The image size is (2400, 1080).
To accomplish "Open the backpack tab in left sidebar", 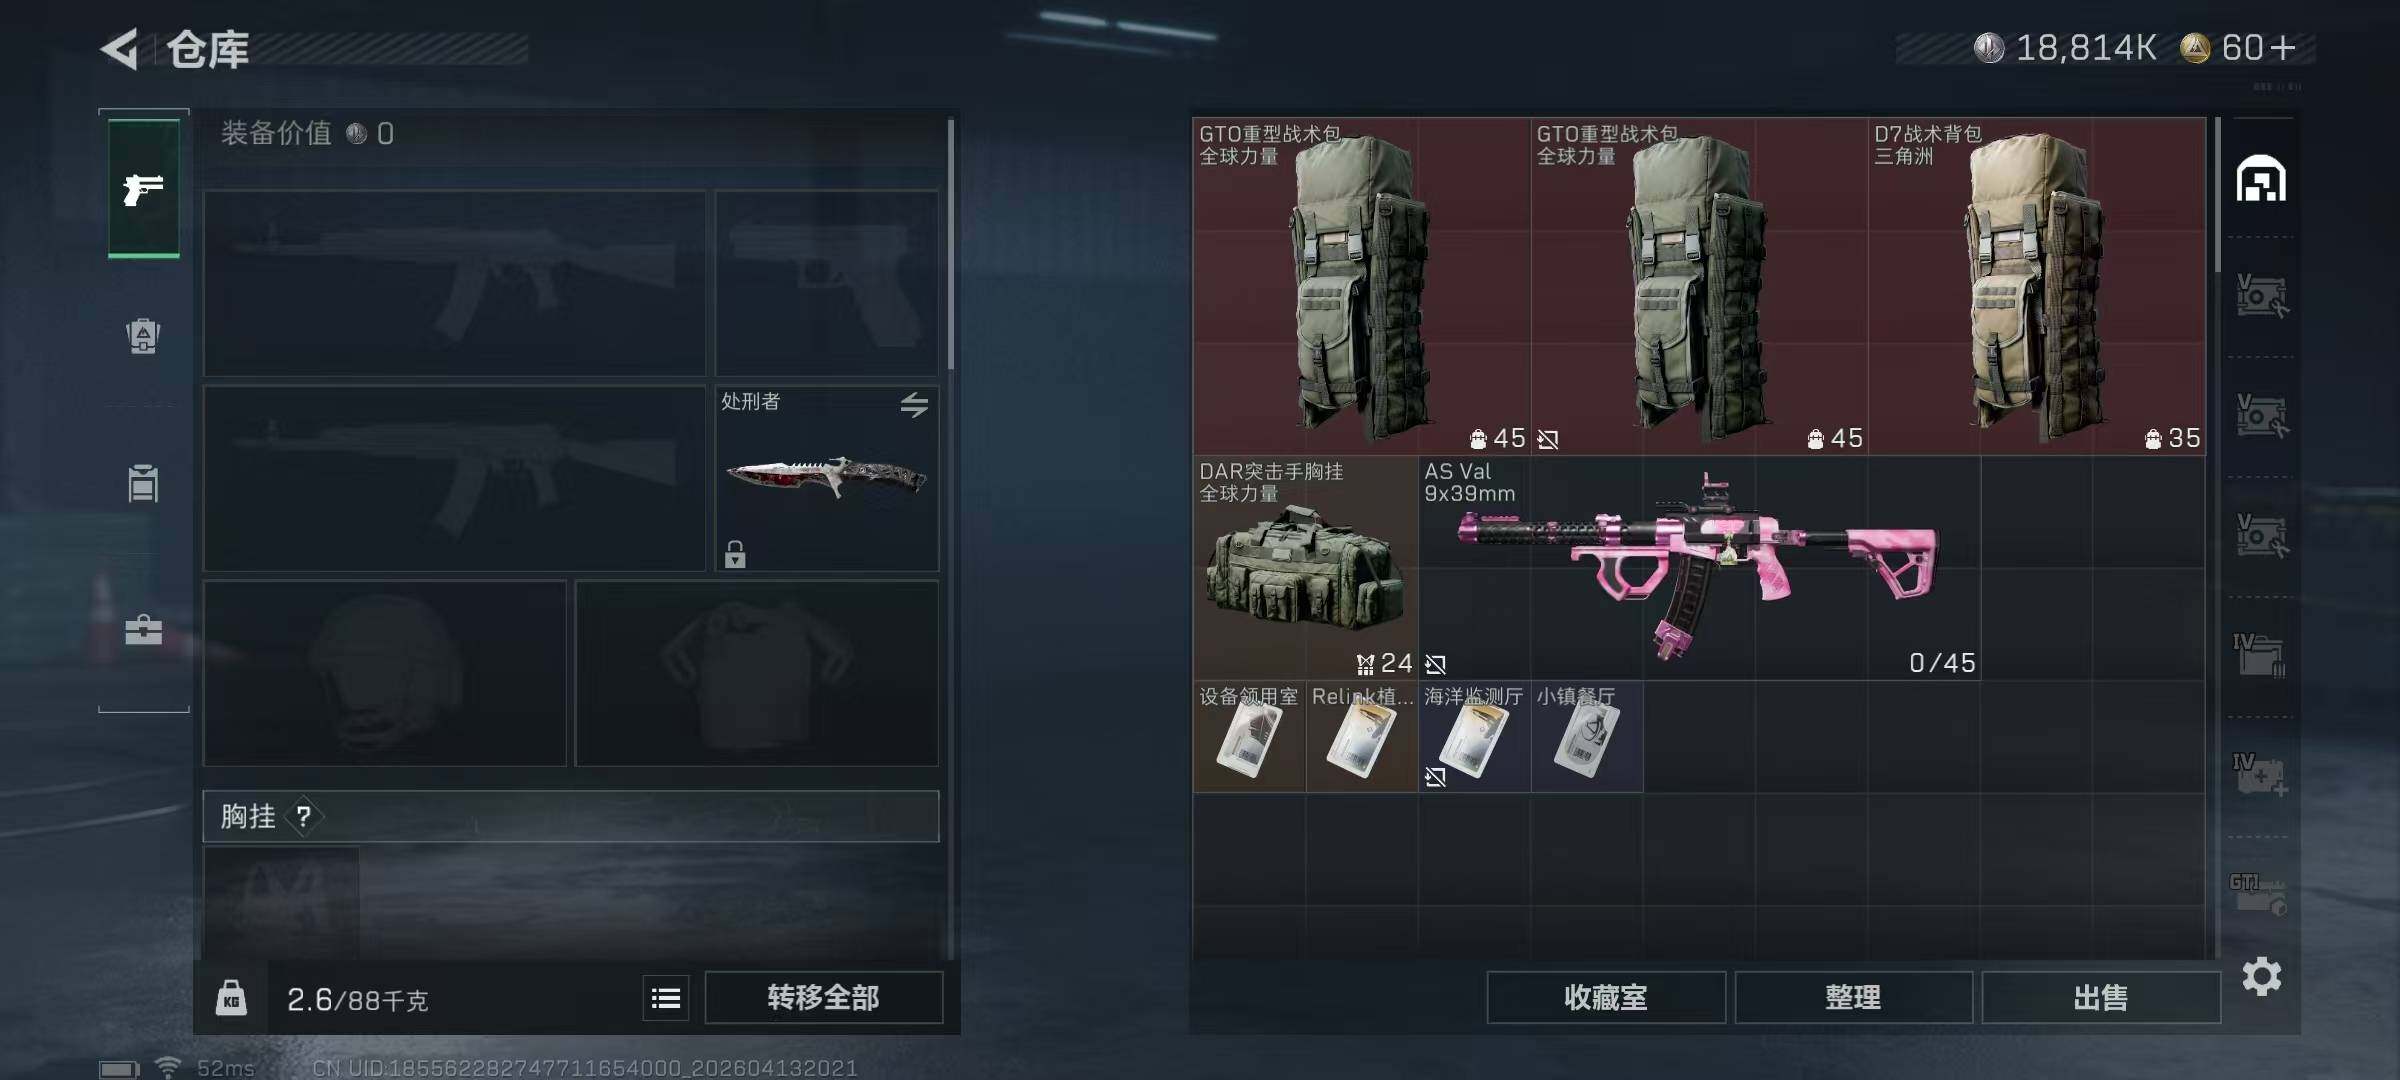I will 143,336.
